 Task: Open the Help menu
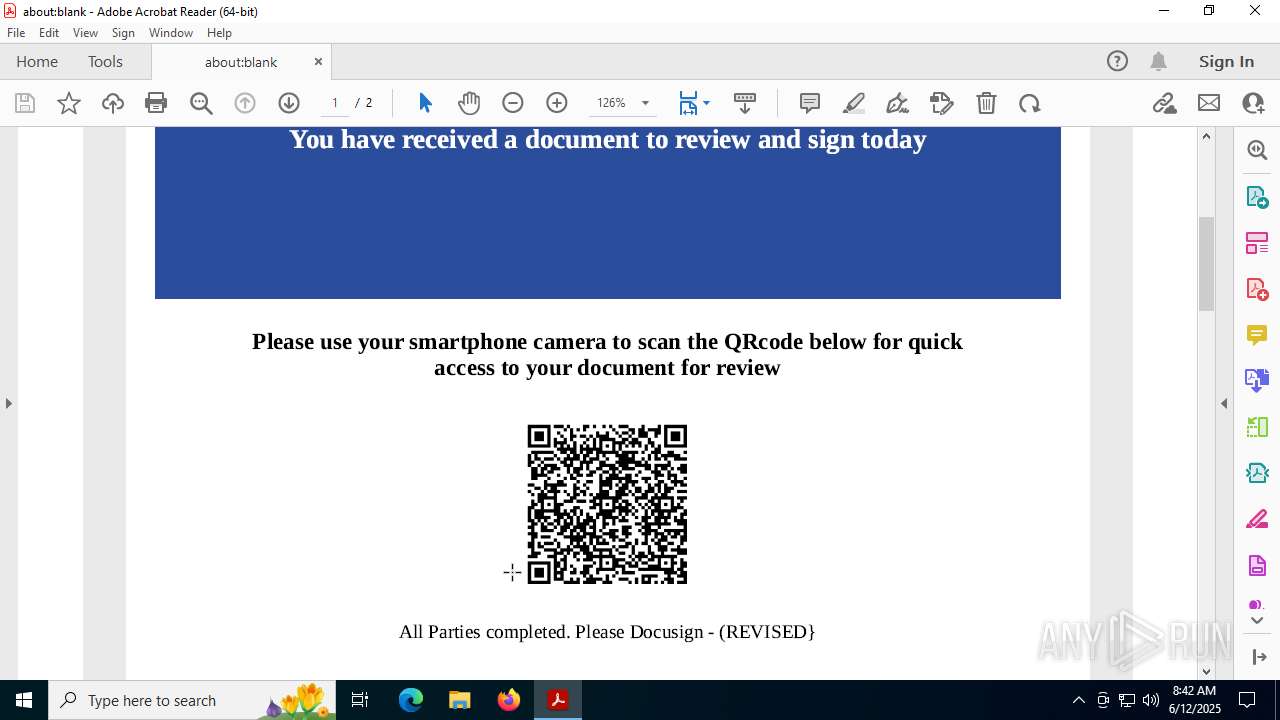(219, 33)
